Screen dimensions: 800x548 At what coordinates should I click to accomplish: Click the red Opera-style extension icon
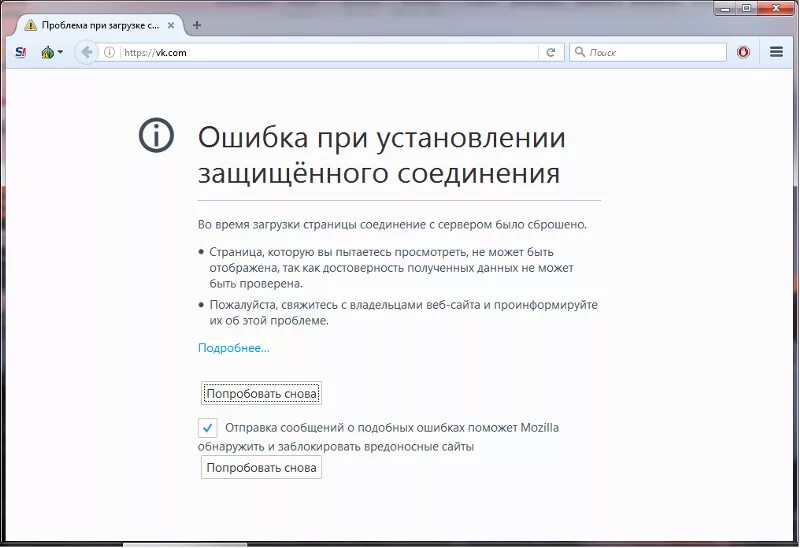pos(743,52)
